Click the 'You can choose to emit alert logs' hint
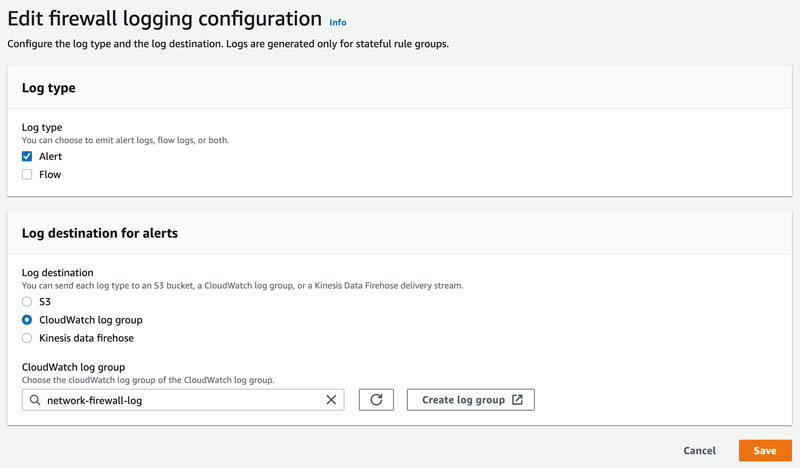Viewport: 800px width, 468px height. click(126, 140)
